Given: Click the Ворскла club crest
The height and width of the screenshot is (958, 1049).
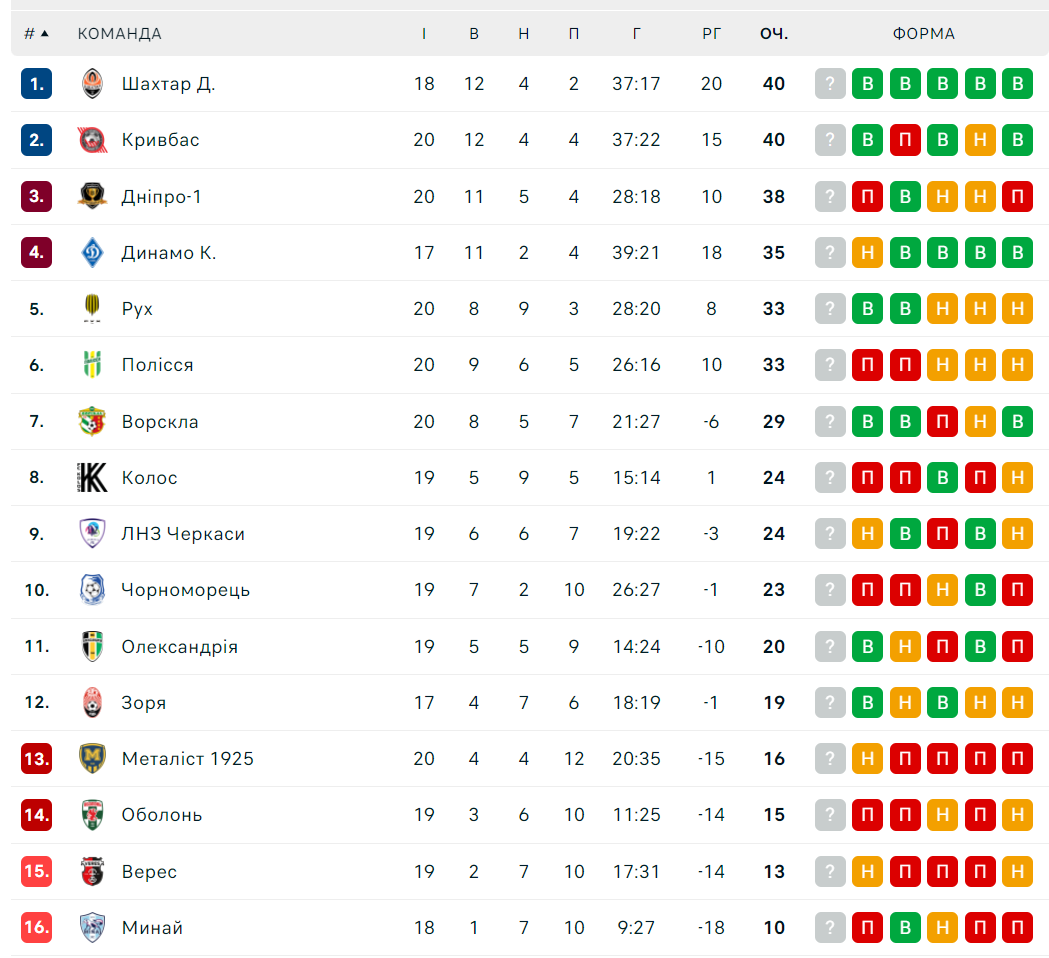Looking at the screenshot, I should click(x=92, y=421).
